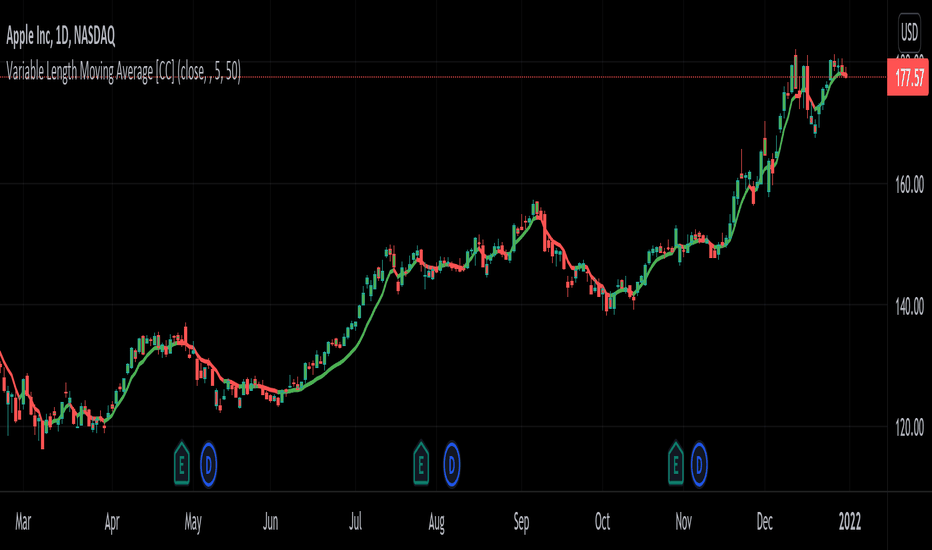
Task: Click the November dividend D marker
Action: (x=699, y=464)
